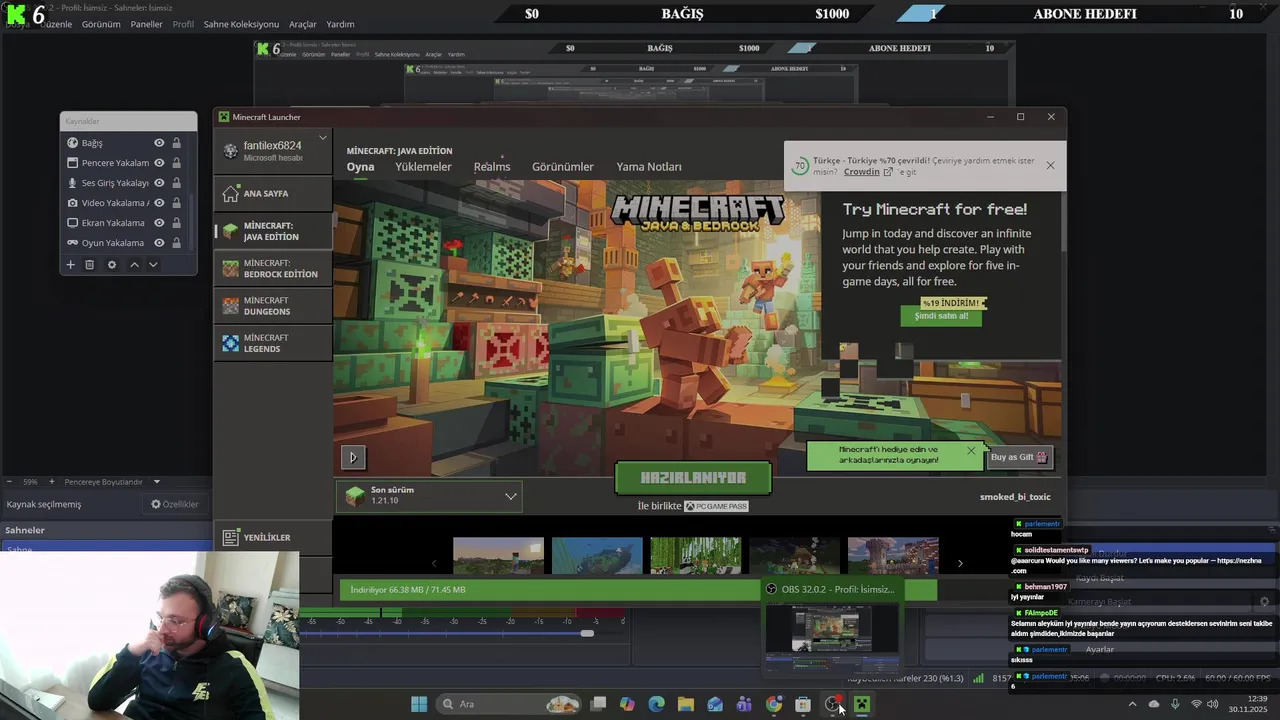Viewport: 1280px width, 720px height.
Task: Open Görünüm menu in OBS
Action: click(101, 24)
